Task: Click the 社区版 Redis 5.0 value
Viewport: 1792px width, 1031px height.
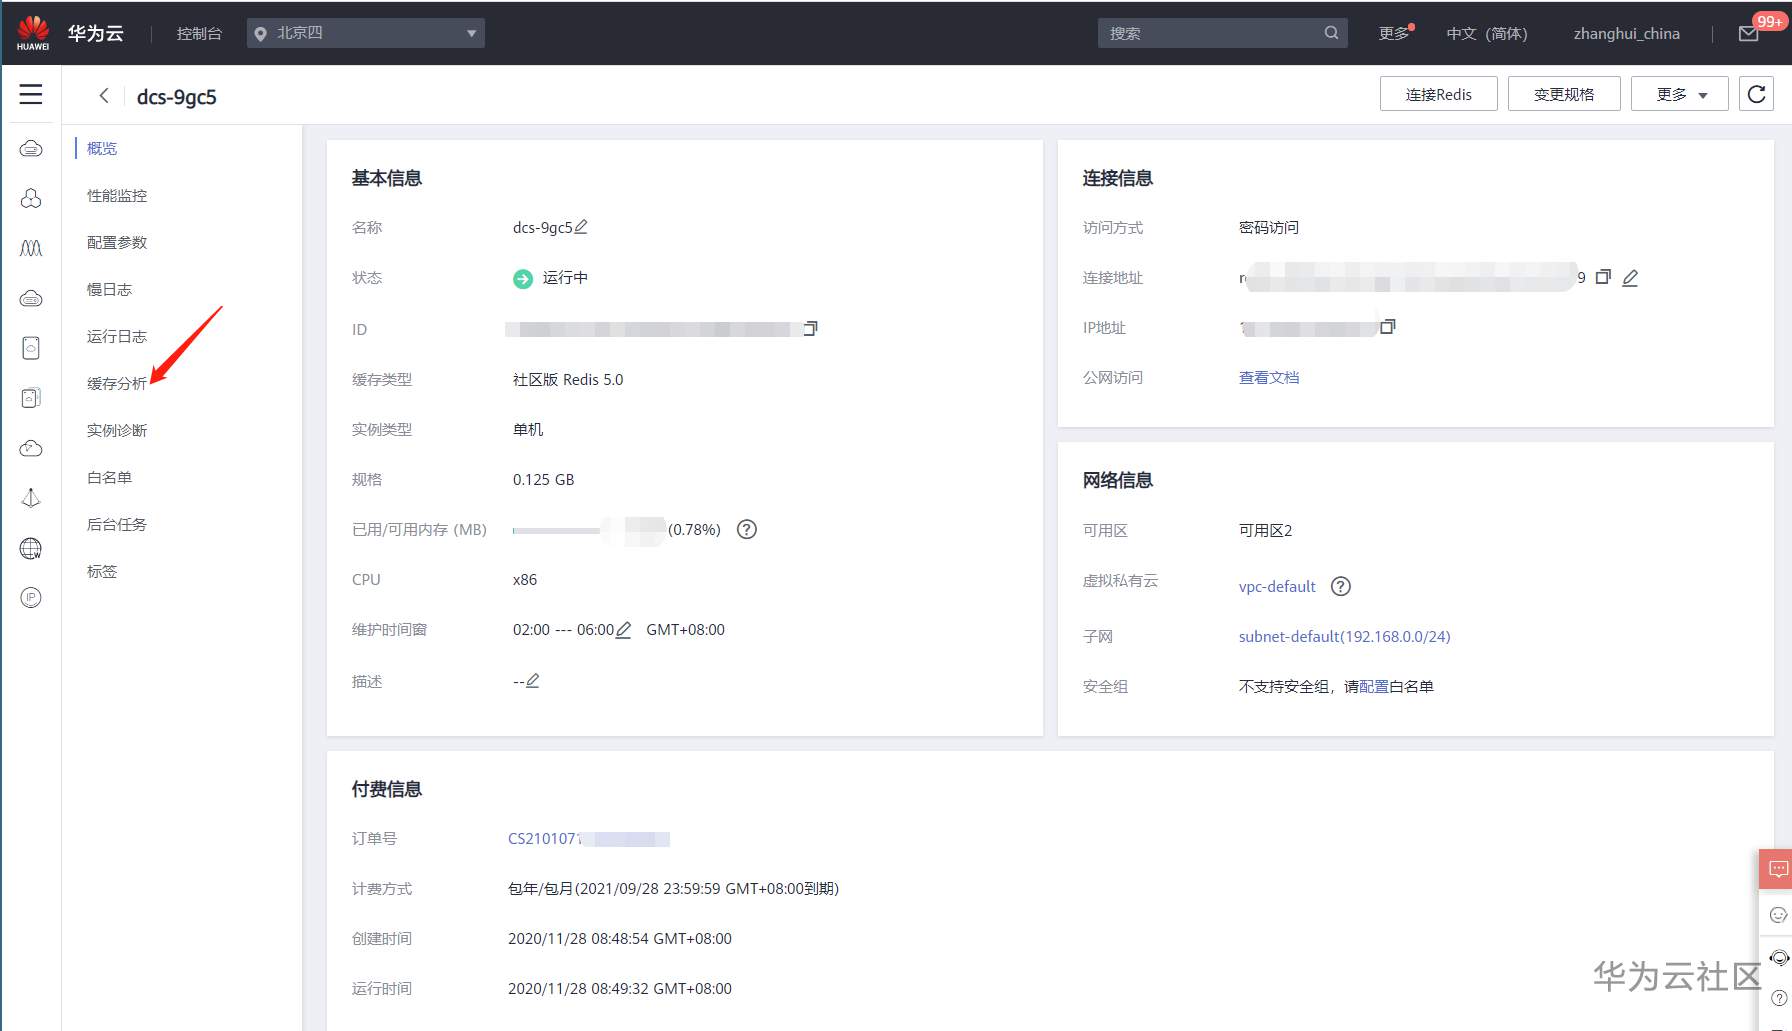Action: pyautogui.click(x=568, y=379)
